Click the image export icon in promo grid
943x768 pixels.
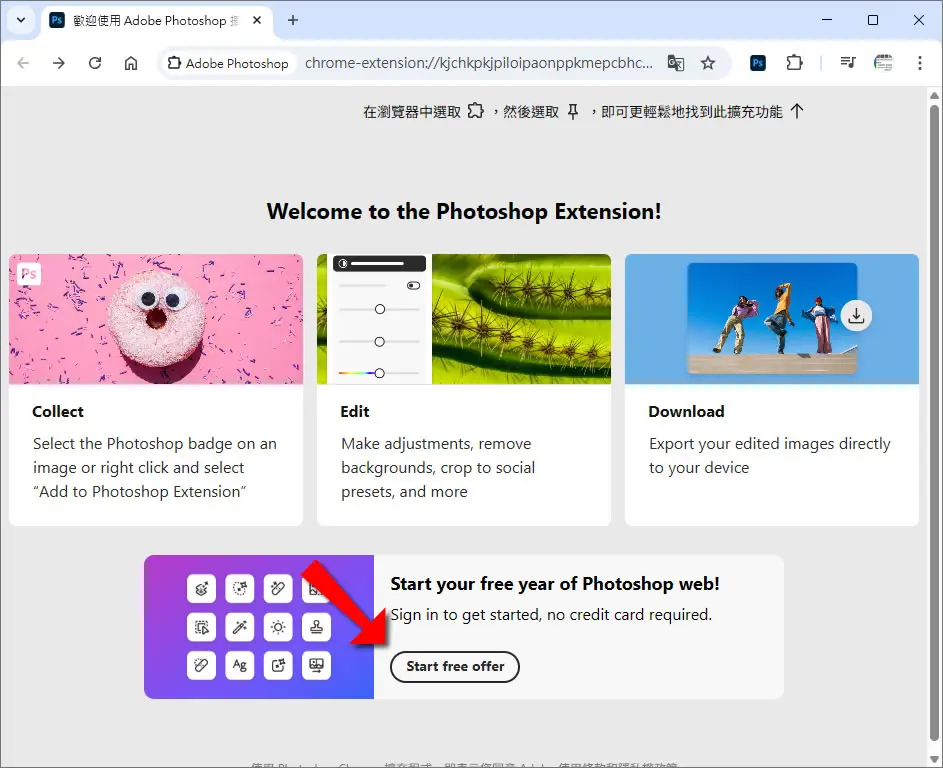coord(316,665)
